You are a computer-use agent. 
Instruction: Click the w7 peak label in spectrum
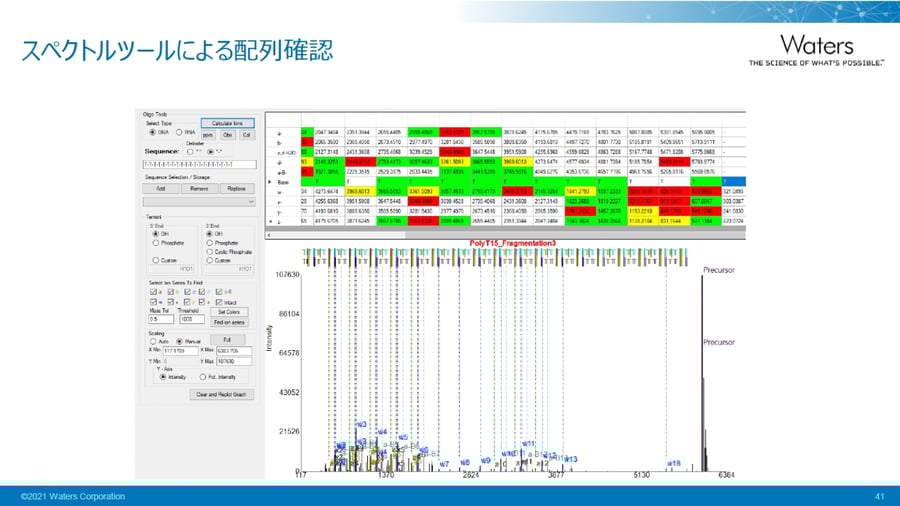[x=444, y=464]
